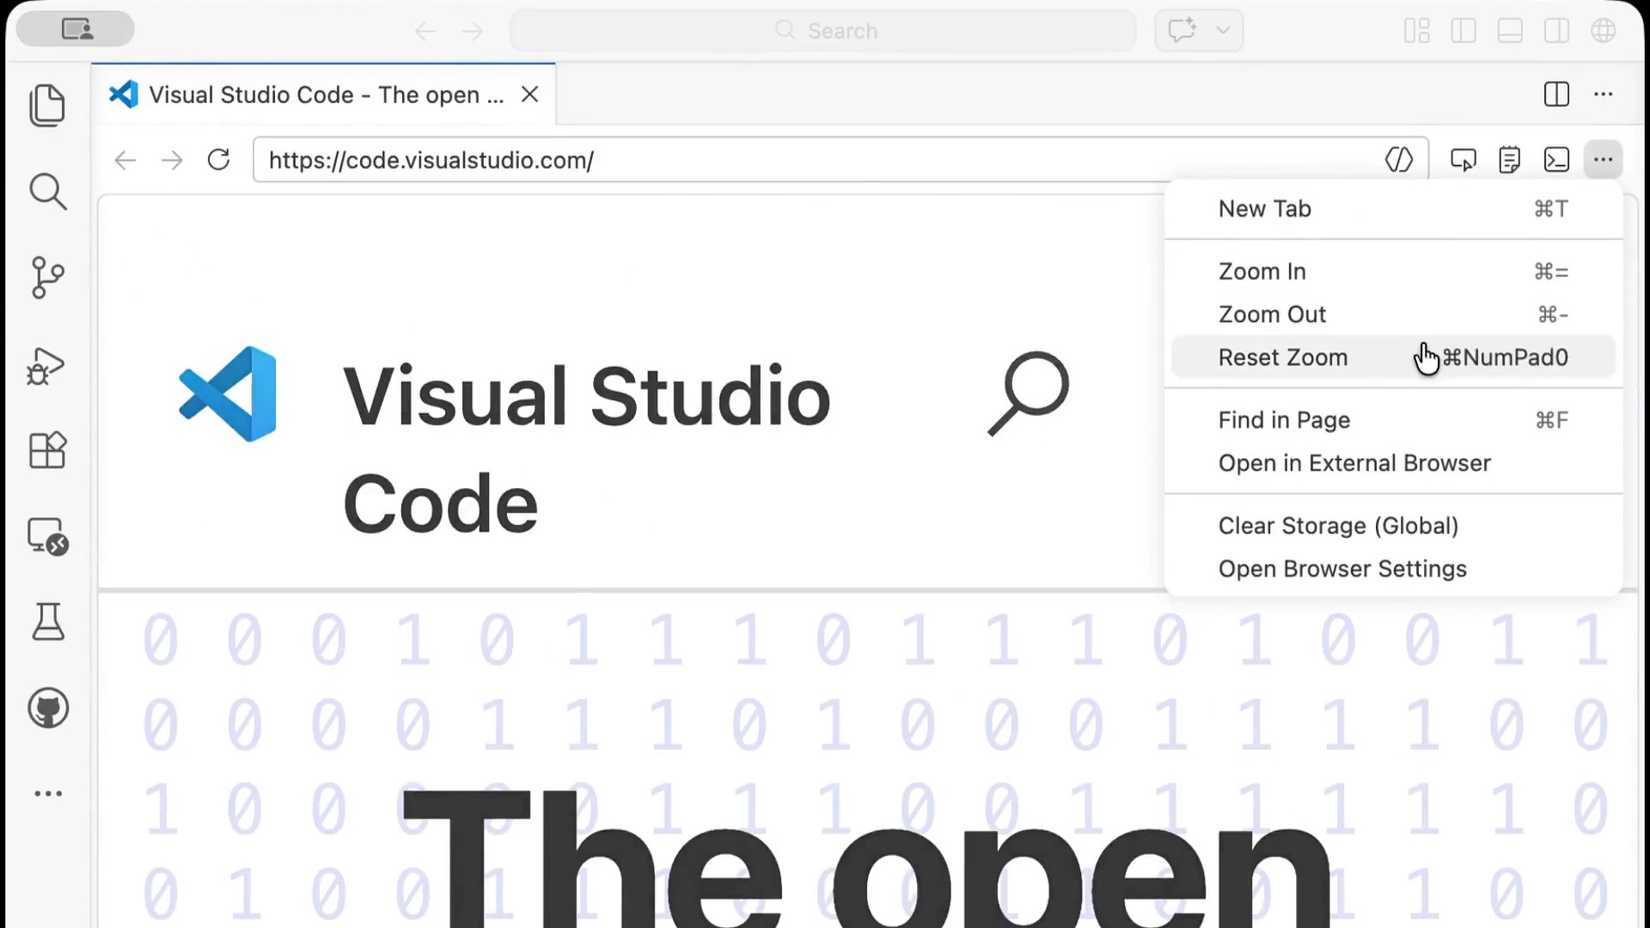The height and width of the screenshot is (928, 1650).
Task: Click the element selector icon in browser toolbar
Action: tap(1463, 160)
